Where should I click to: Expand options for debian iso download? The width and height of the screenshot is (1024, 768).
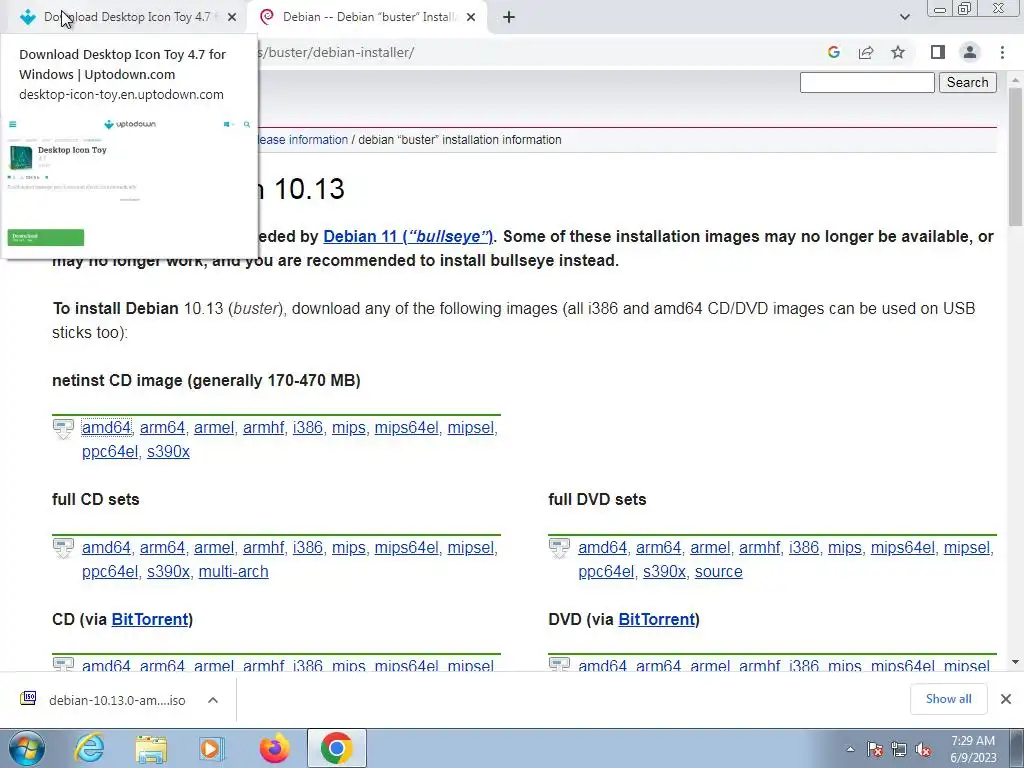coord(213,700)
